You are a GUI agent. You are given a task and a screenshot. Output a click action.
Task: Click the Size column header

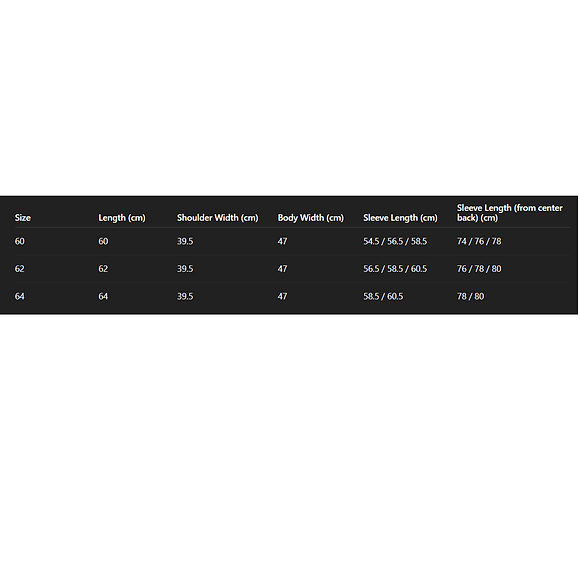click(23, 218)
